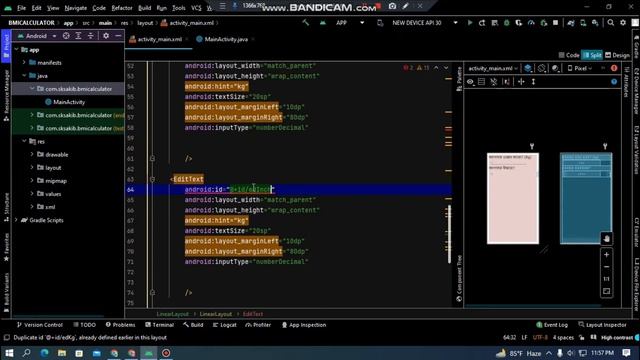The image size is (640, 360).
Task: Switch editor to Design view mode
Action: [617, 55]
